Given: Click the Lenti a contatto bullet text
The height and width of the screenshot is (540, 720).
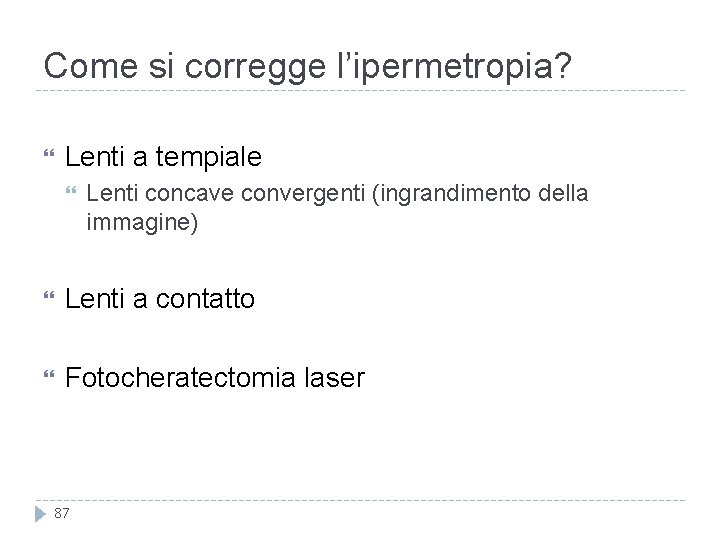Looking at the screenshot, I should (x=159, y=298).
